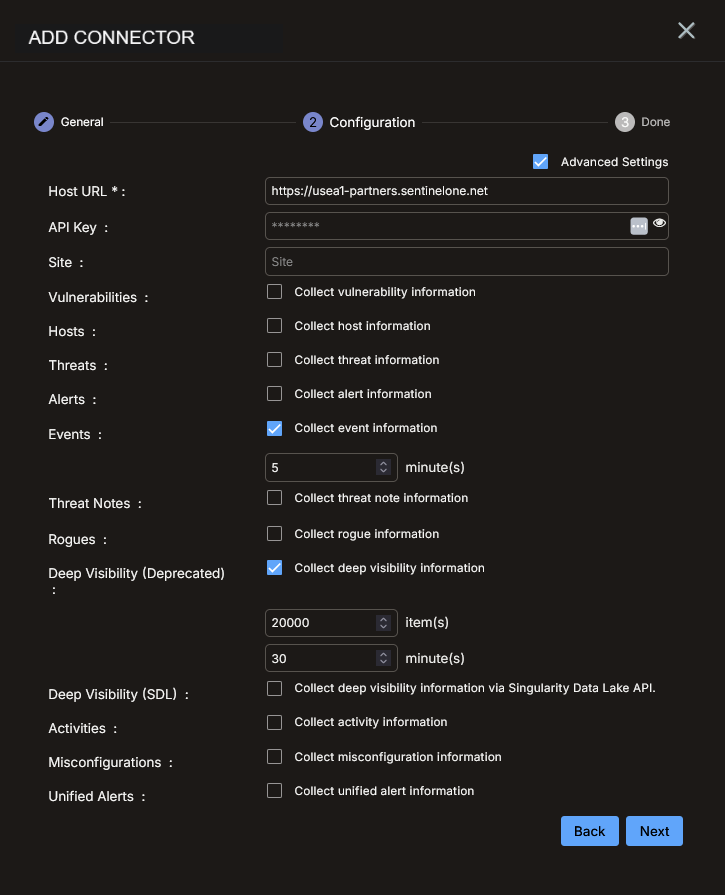Click the Next button

(x=654, y=831)
